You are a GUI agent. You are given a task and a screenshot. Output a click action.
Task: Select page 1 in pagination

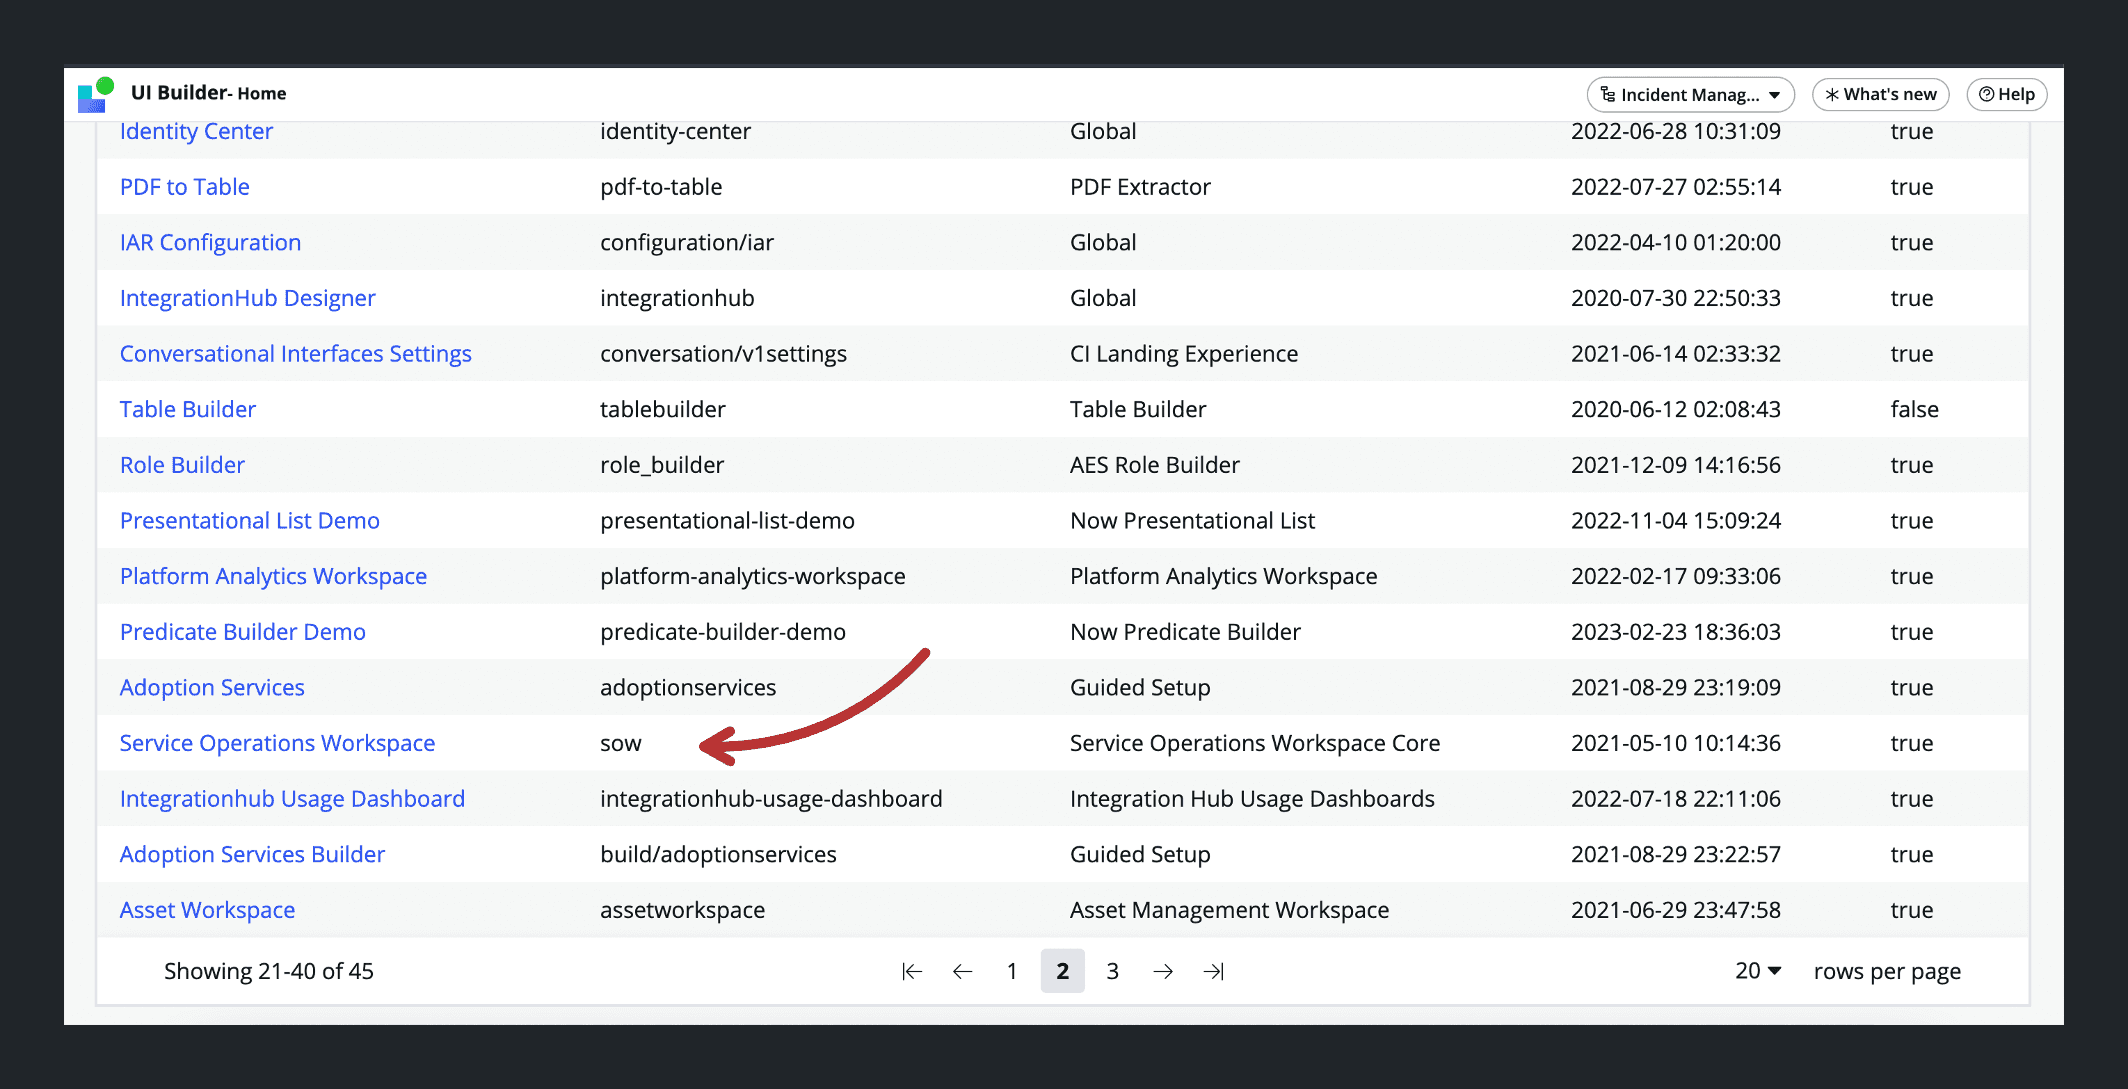point(1012,971)
